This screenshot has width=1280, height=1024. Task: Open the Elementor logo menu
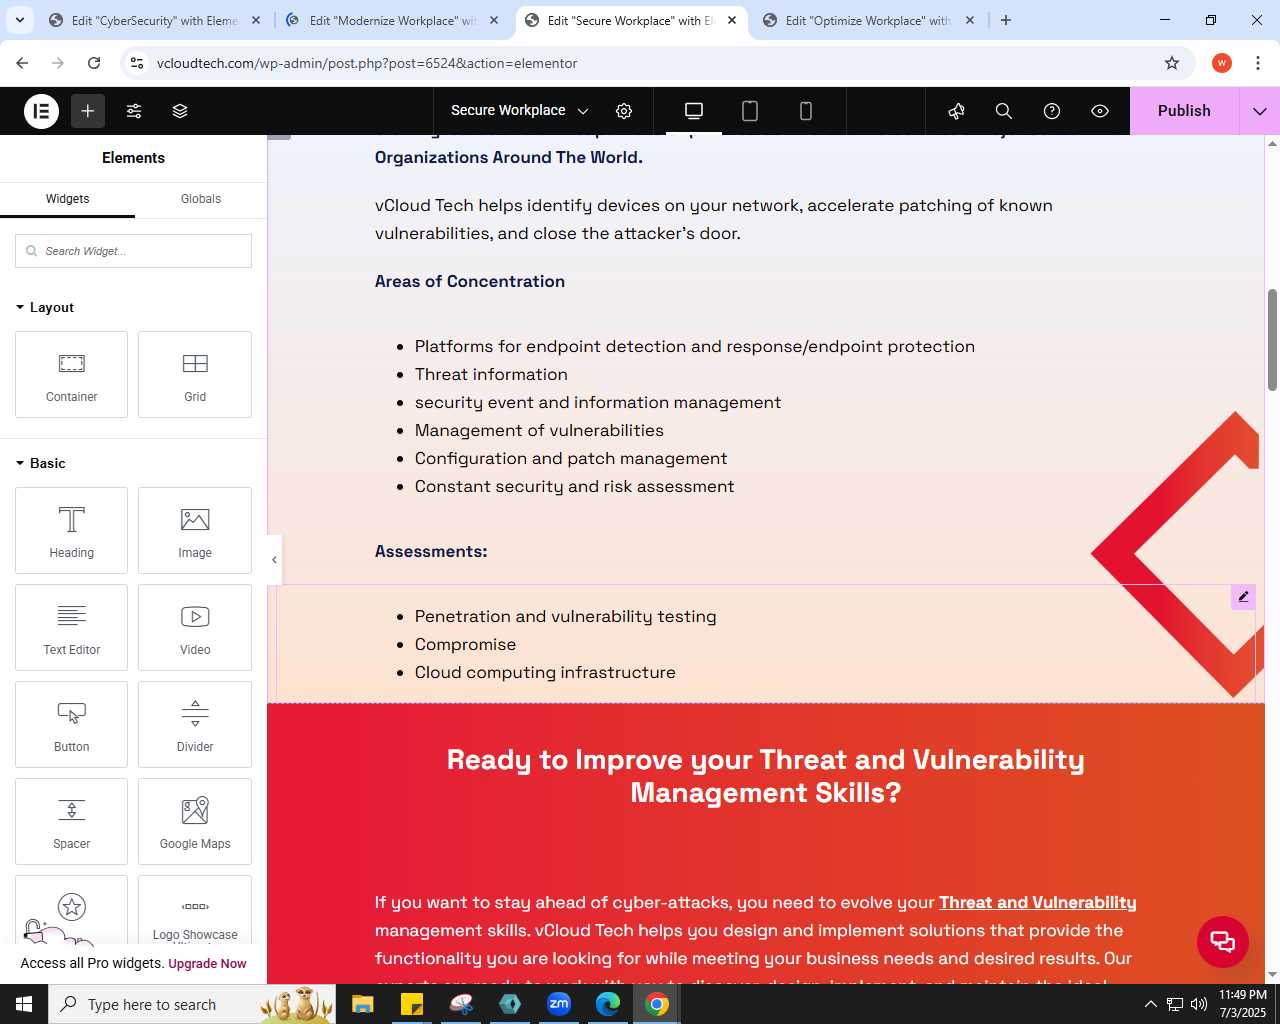click(41, 111)
